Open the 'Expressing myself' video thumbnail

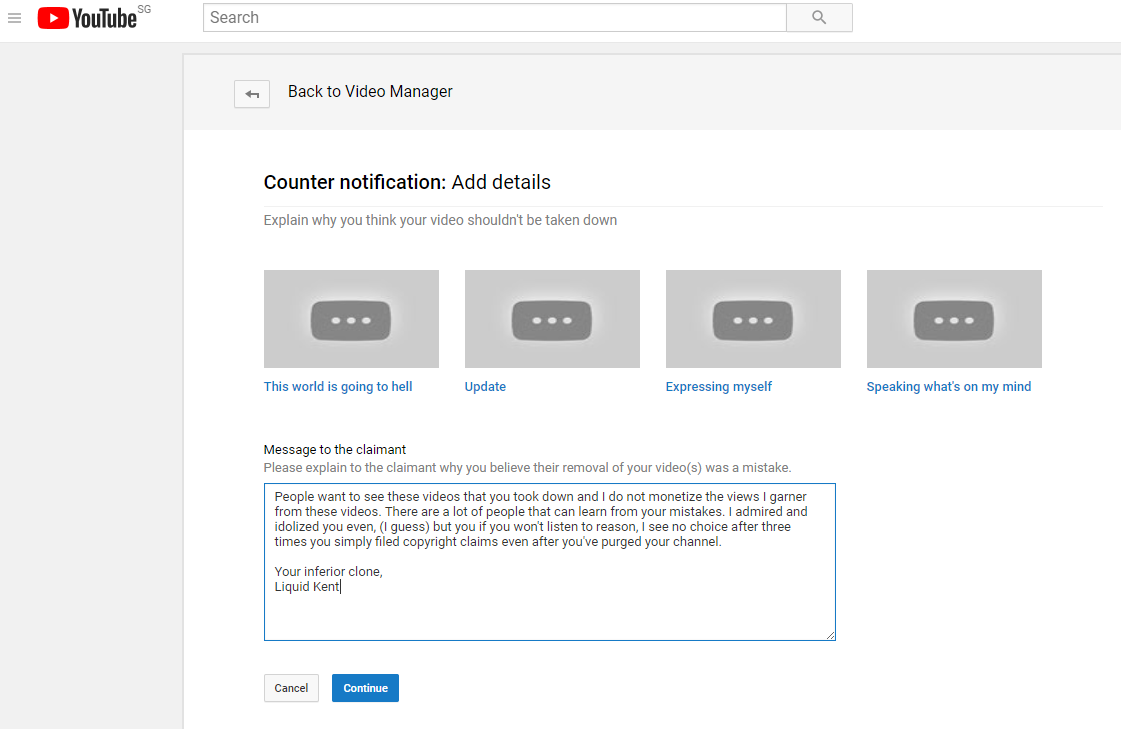click(753, 319)
